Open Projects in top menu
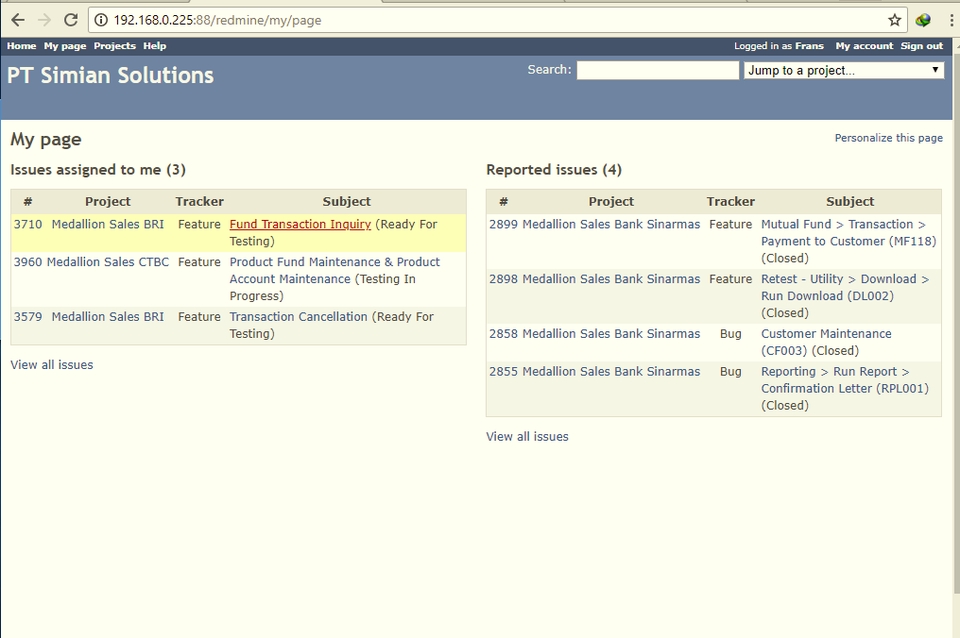The image size is (960, 638). (x=114, y=46)
